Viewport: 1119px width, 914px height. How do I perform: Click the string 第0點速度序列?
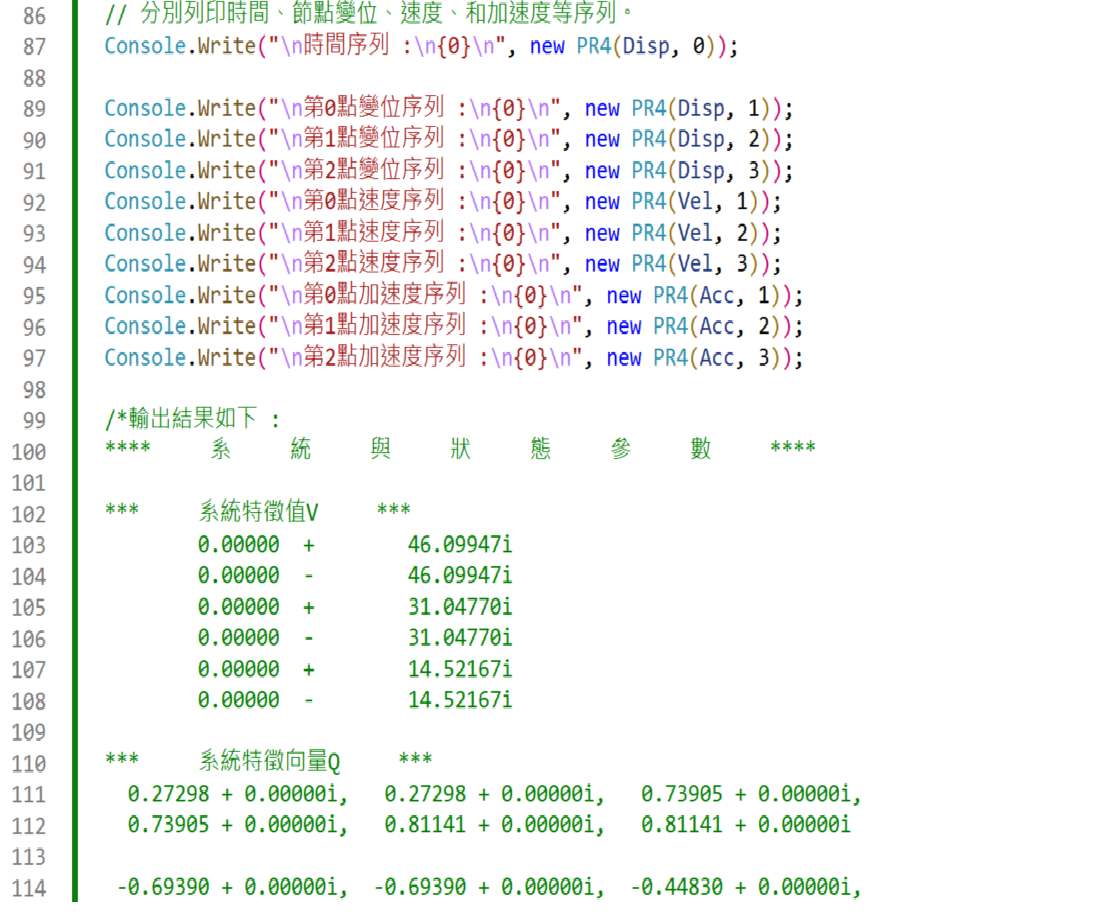(x=374, y=201)
